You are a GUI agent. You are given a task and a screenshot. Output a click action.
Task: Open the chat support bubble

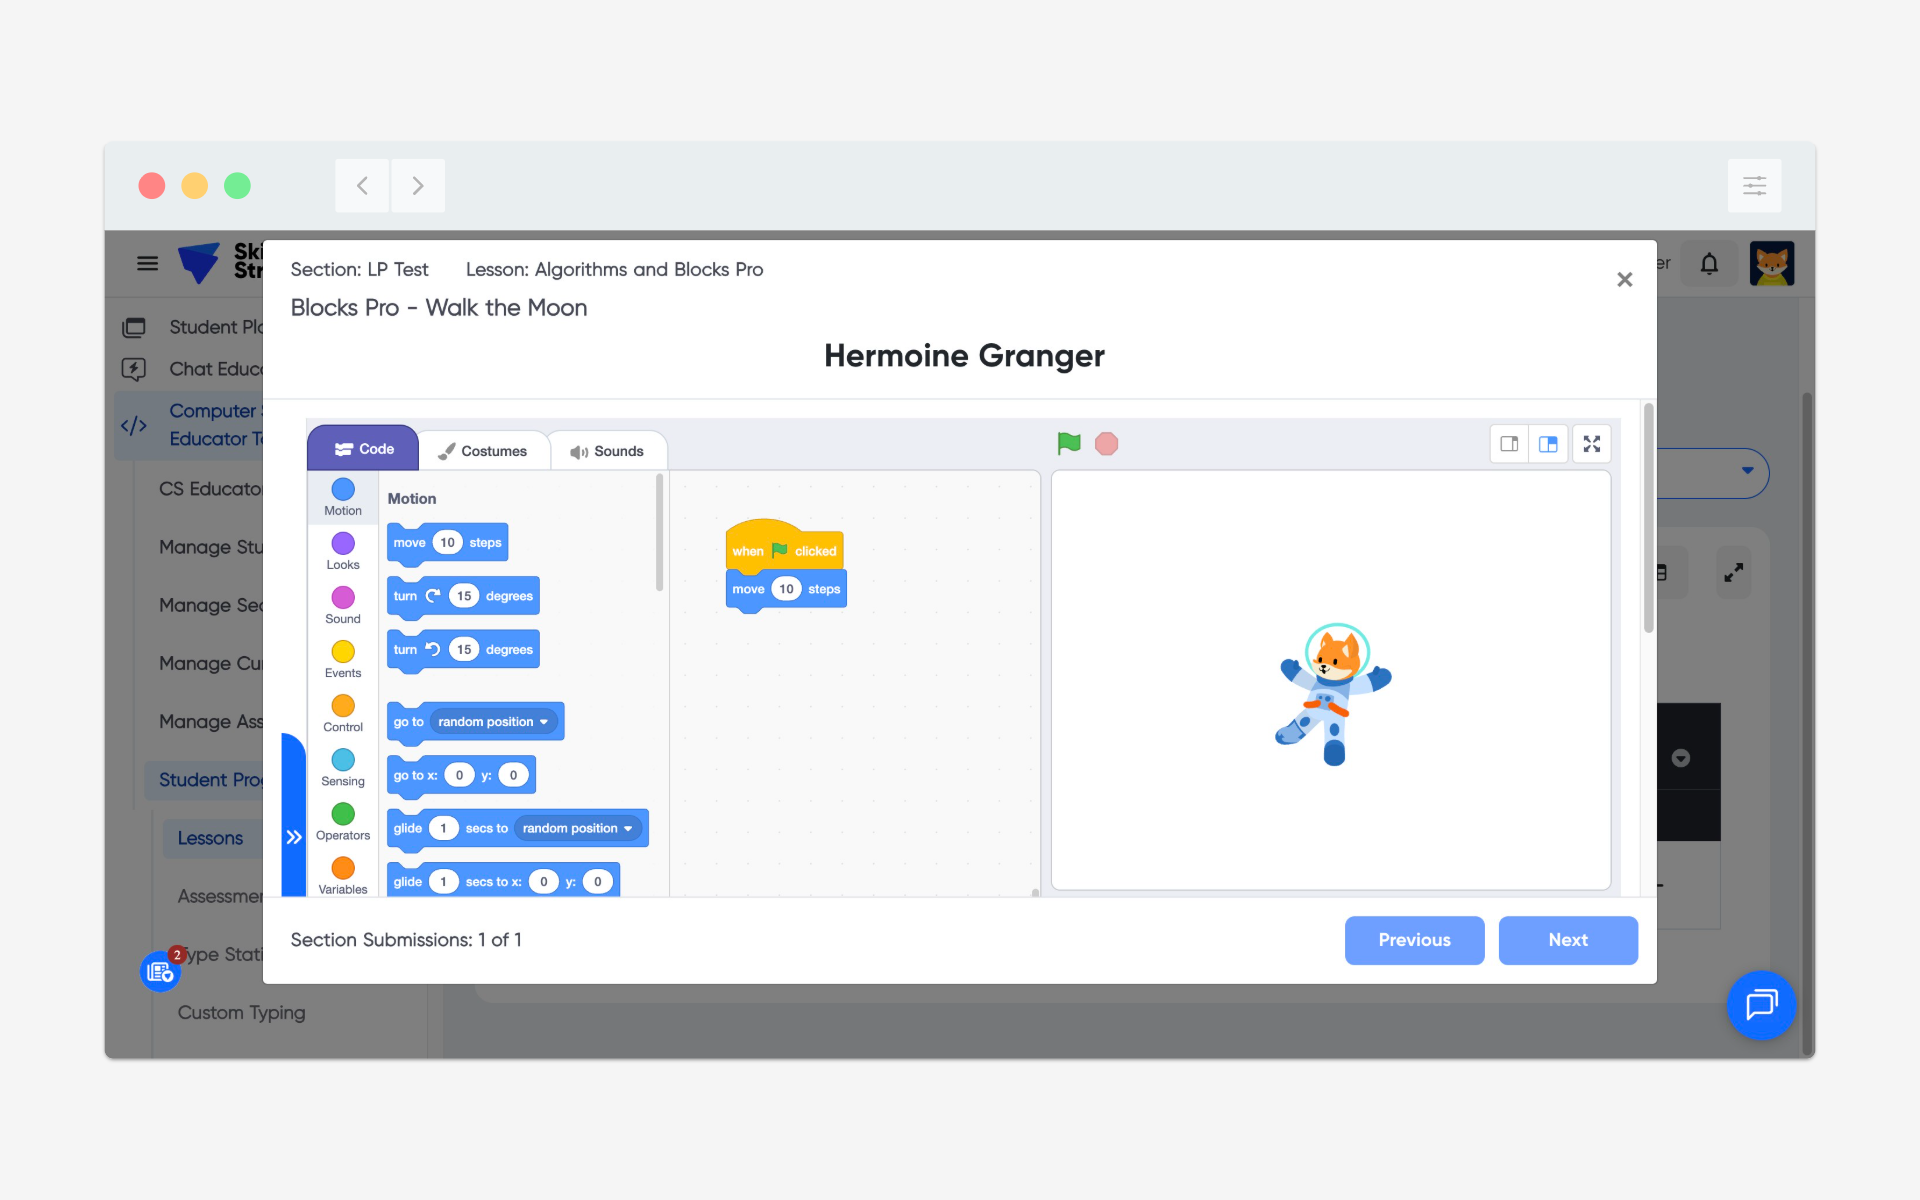(1762, 1004)
